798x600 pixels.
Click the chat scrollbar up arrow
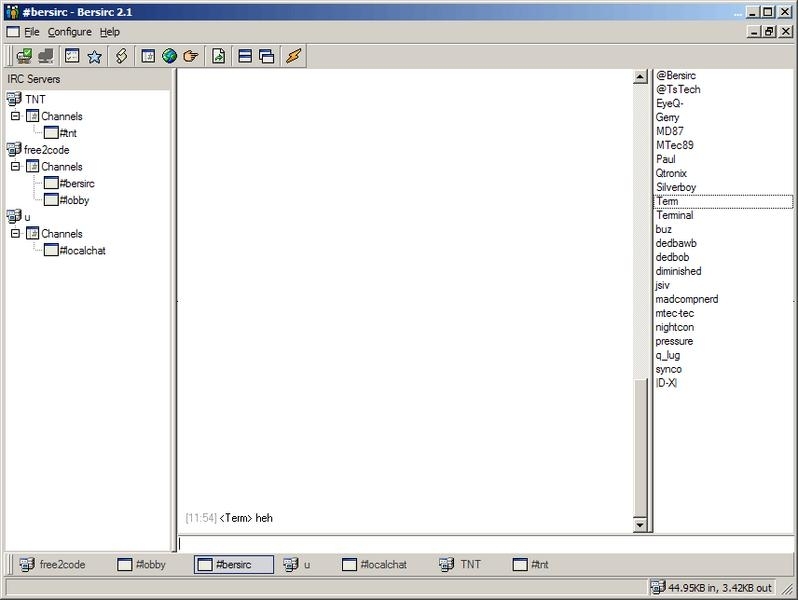coord(640,77)
